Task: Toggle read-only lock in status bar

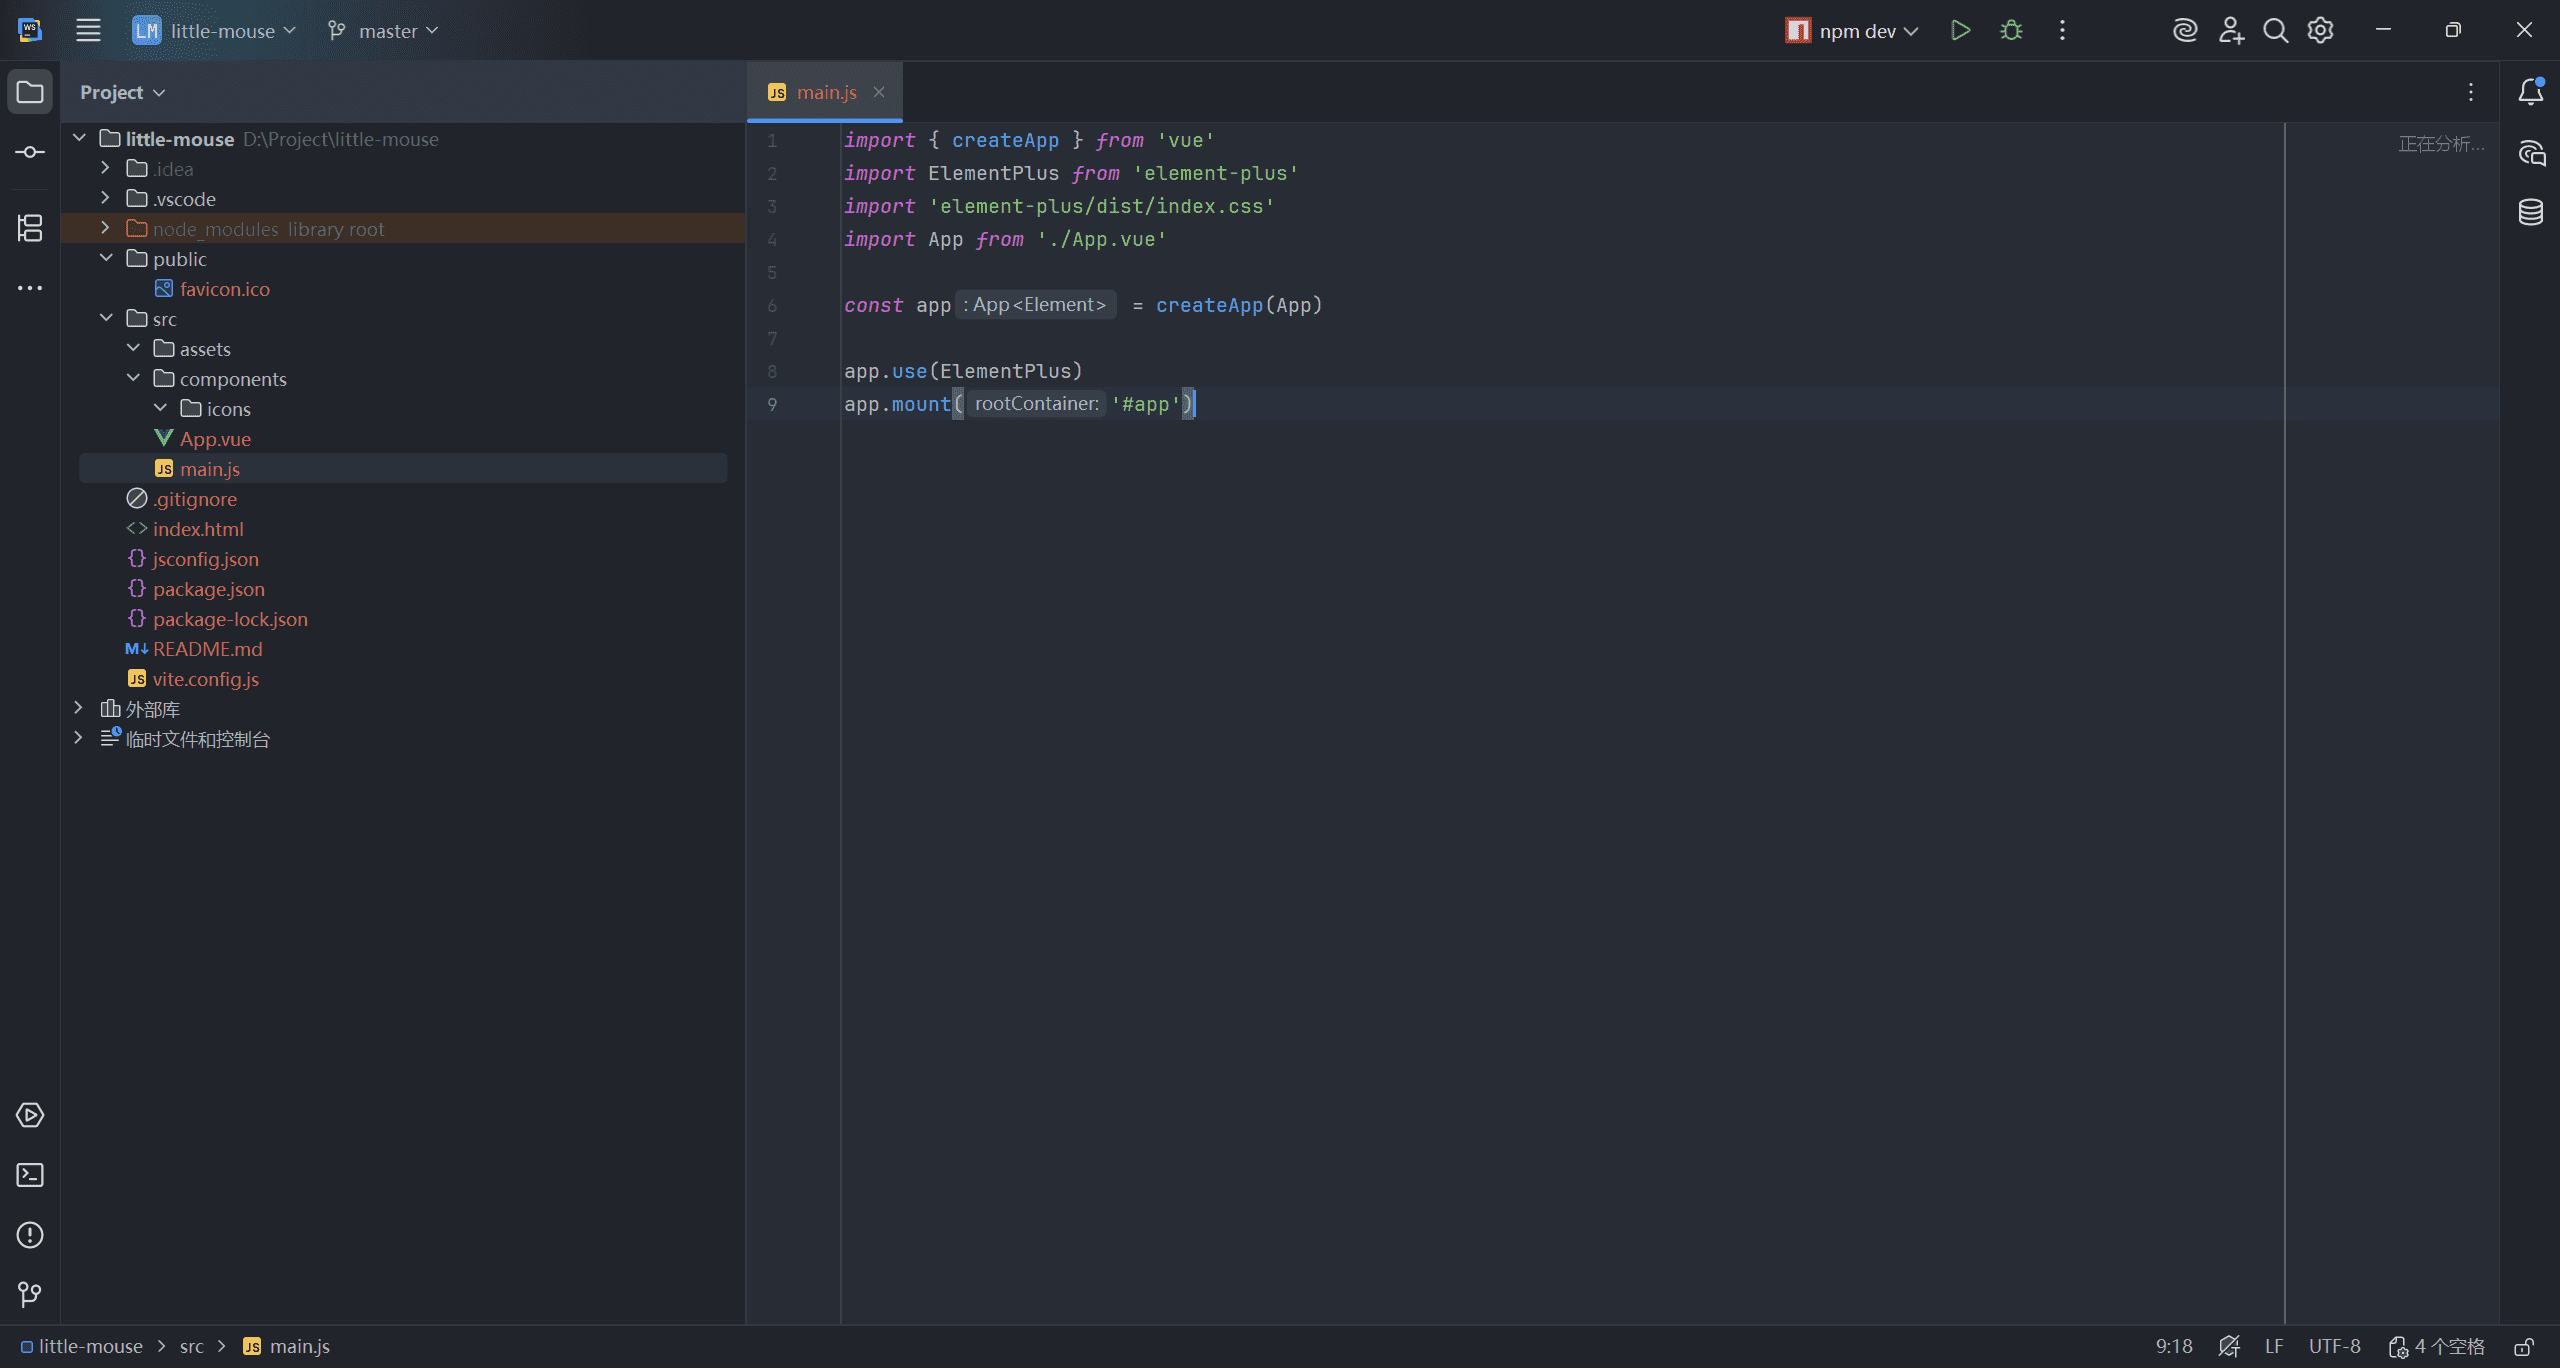Action: pos(2524,1347)
